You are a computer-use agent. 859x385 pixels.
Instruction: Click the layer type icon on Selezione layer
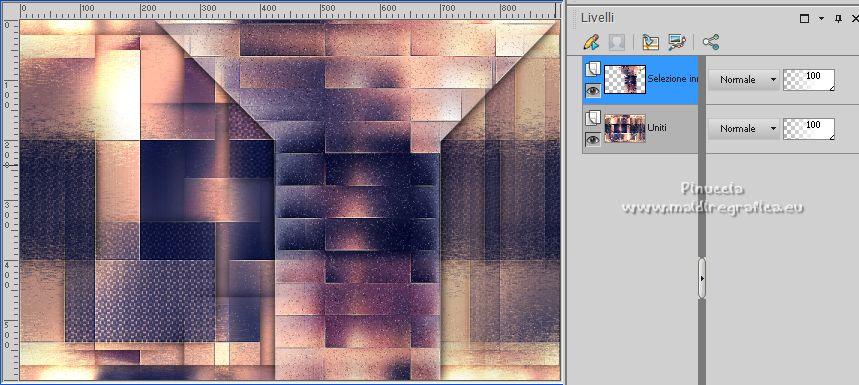[x=593, y=70]
